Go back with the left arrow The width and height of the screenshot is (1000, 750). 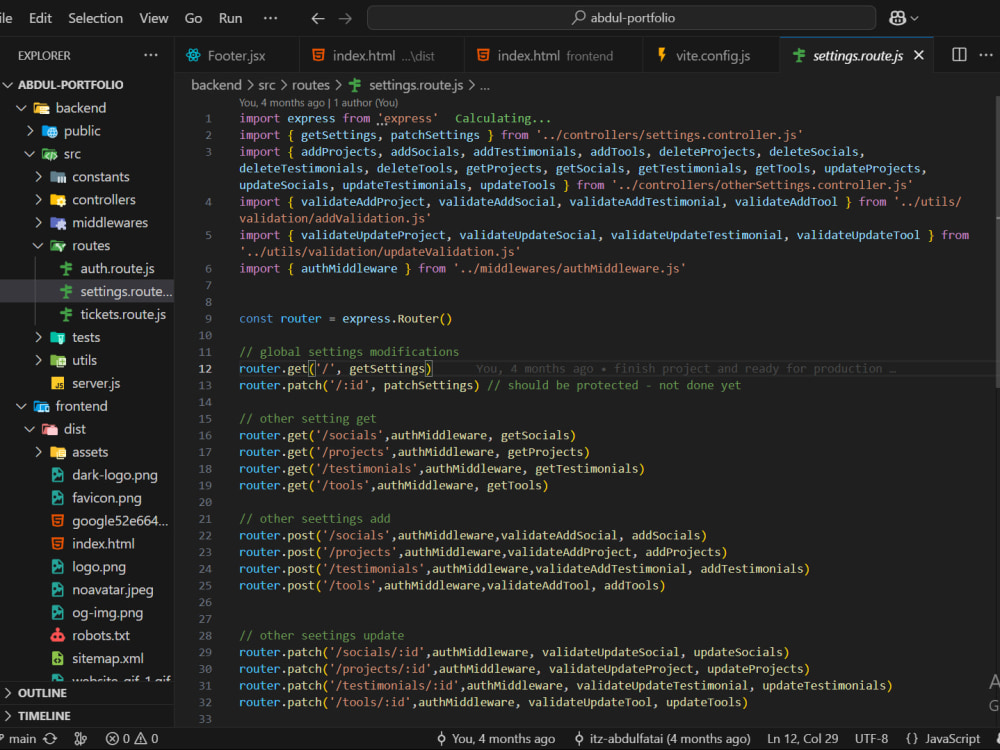(318, 18)
